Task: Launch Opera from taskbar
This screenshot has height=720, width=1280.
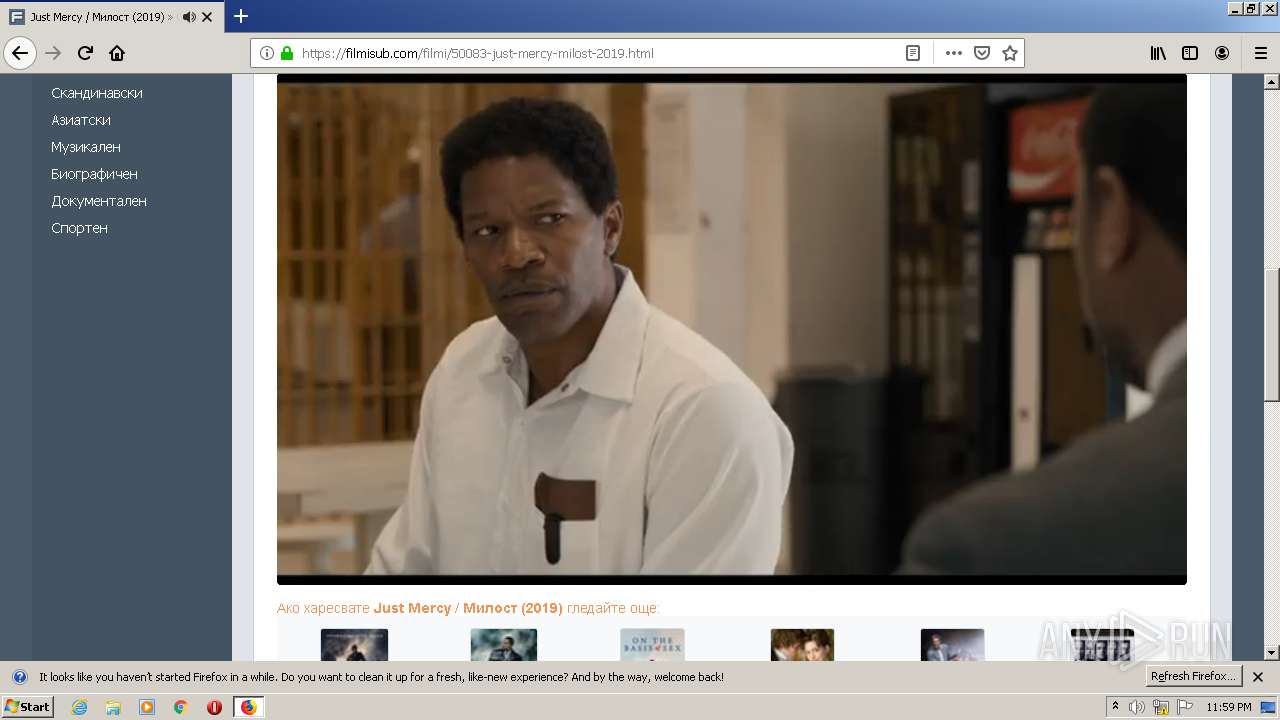Action: 214,707
